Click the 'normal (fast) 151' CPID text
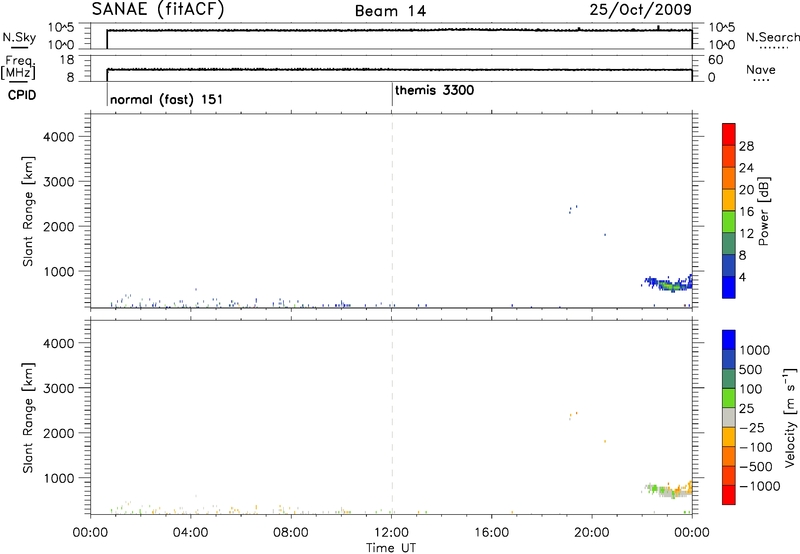This screenshot has height=554, width=800. point(166,99)
